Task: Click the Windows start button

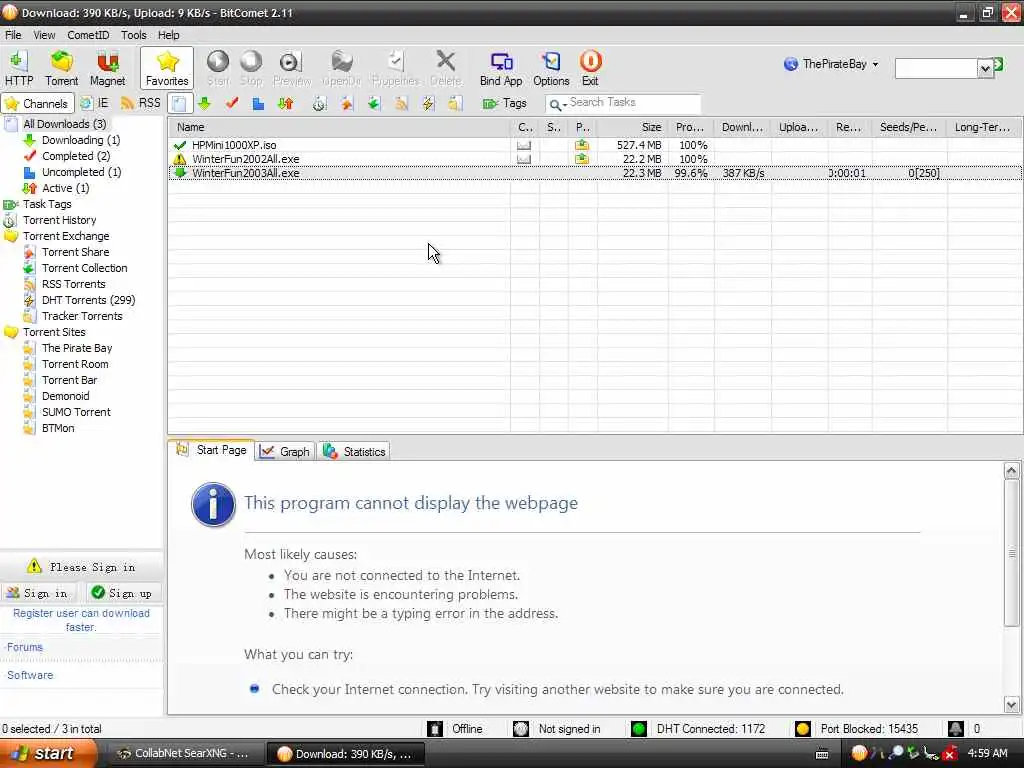Action: coord(47,754)
